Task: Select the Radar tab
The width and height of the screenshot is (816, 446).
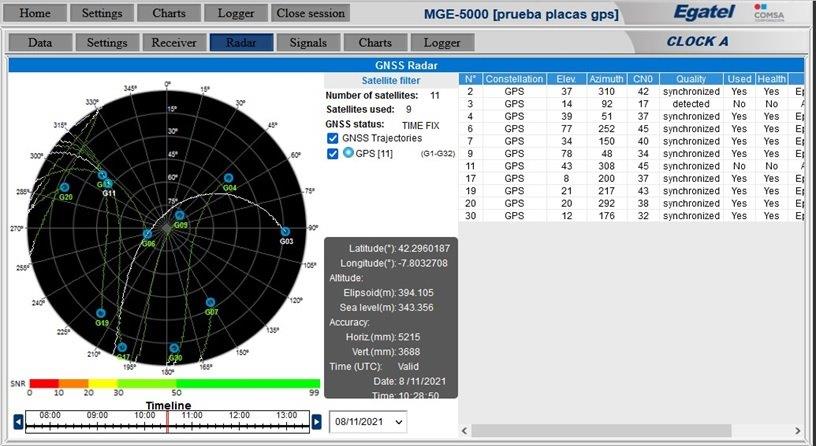Action: point(241,43)
